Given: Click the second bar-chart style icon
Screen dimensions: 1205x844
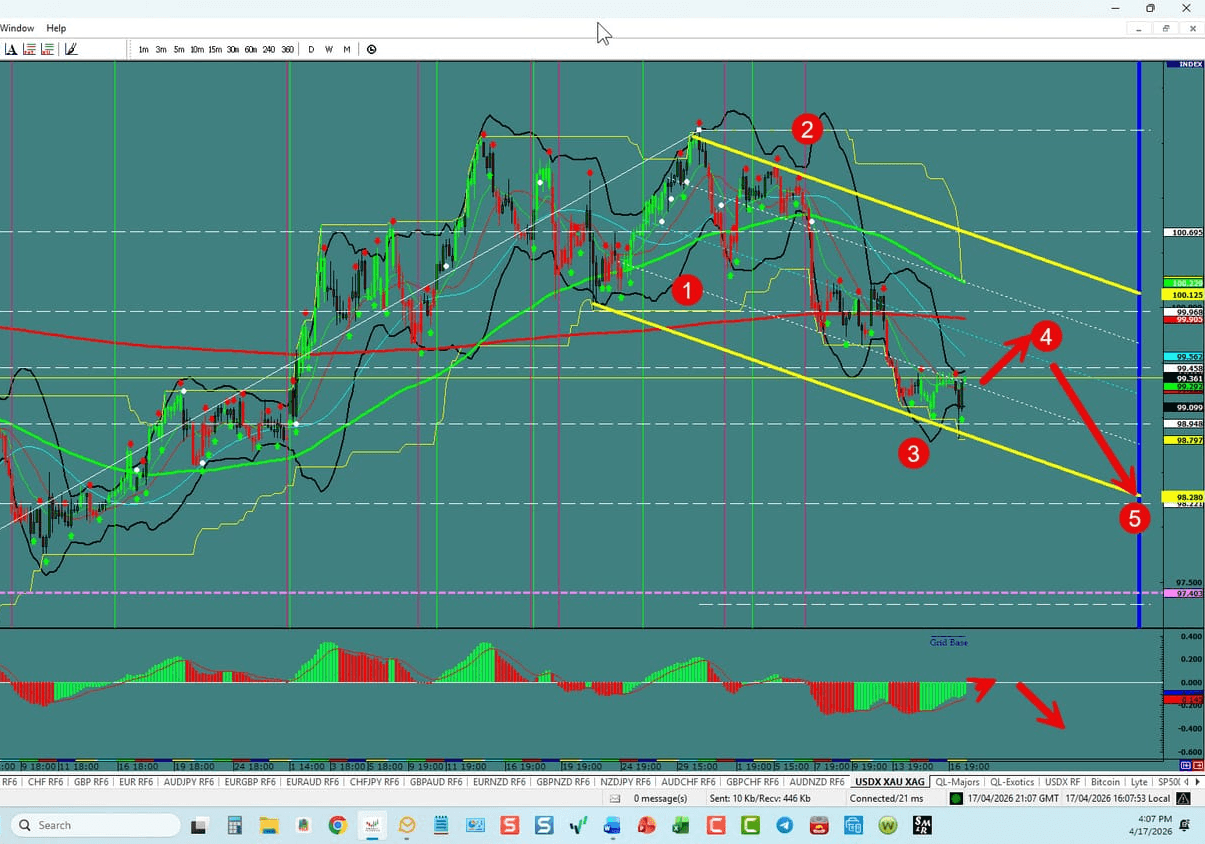Looking at the screenshot, I should coord(47,48).
